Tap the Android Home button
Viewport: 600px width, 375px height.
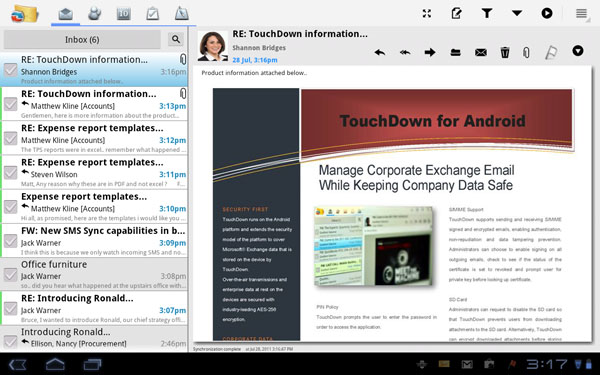[x=55, y=364]
